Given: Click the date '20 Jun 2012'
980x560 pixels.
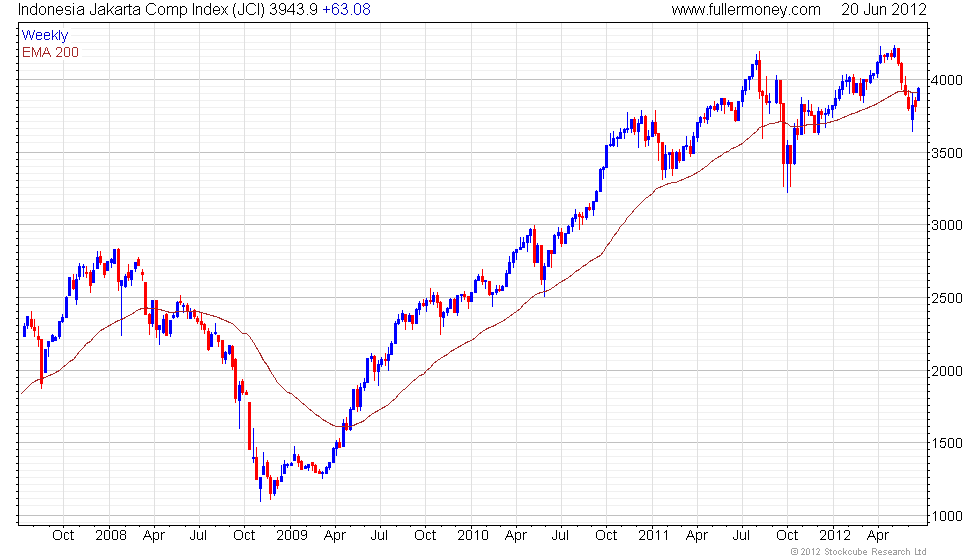Looking at the screenshot, I should coord(883,10).
